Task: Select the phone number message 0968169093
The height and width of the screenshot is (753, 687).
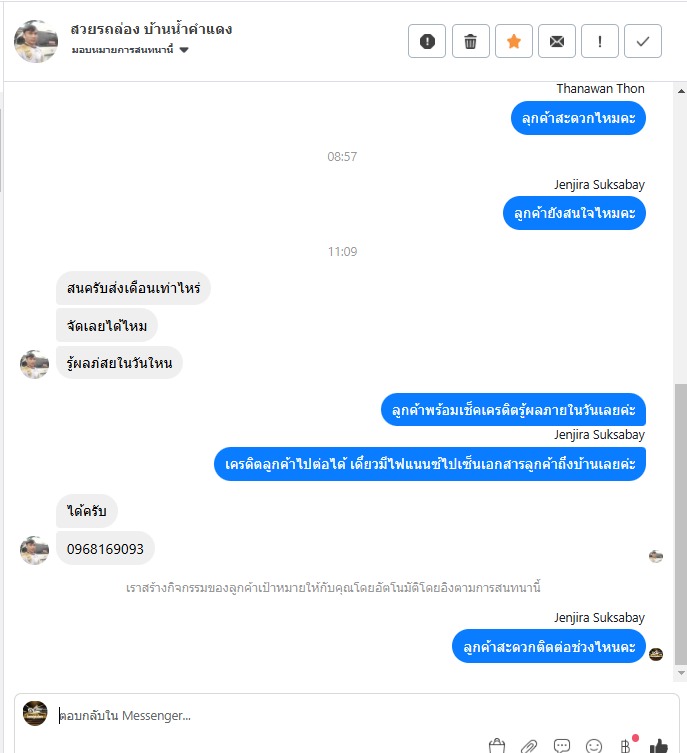Action: (105, 549)
